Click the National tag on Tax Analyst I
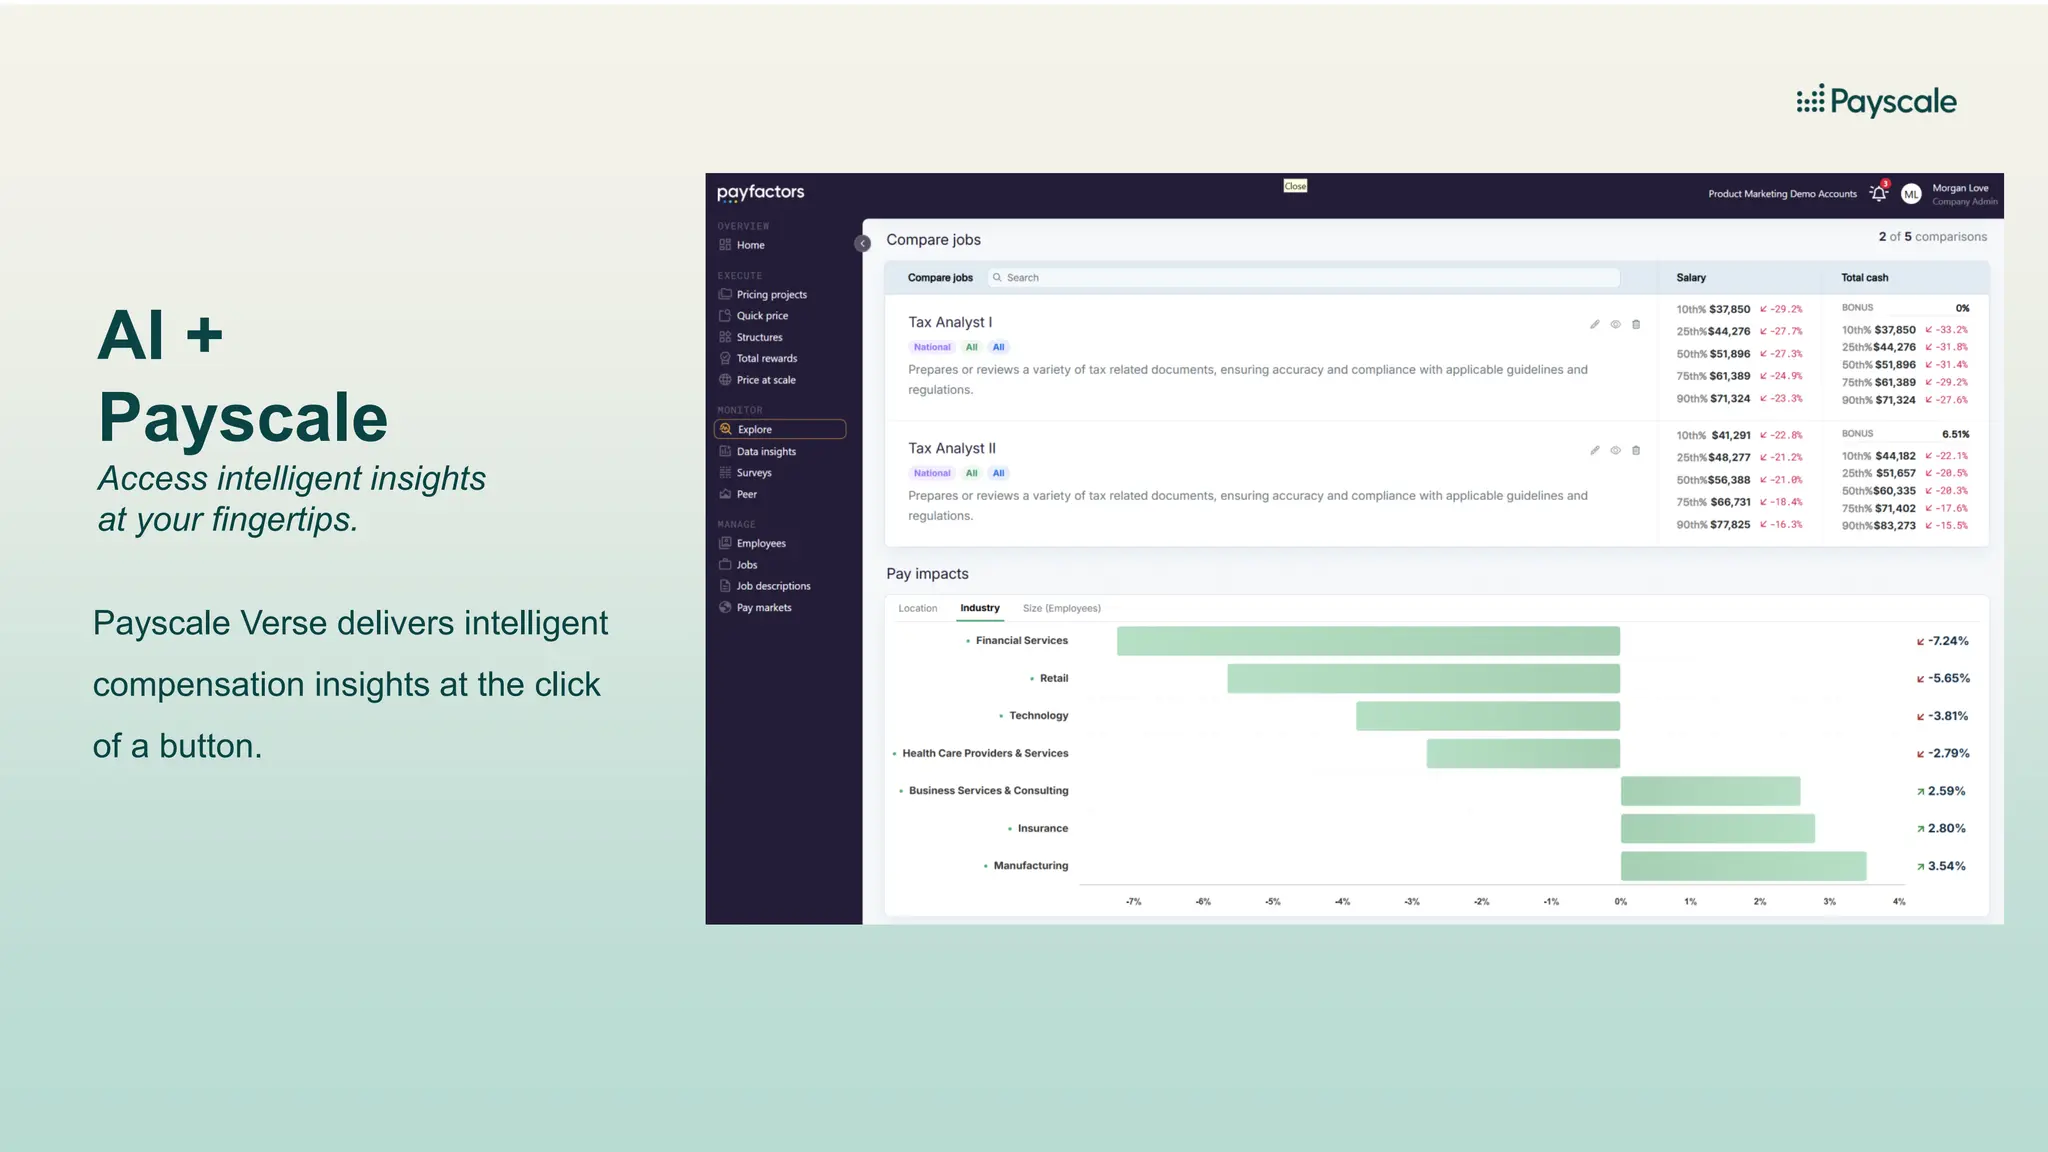Viewport: 2048px width, 1152px height. [932, 347]
